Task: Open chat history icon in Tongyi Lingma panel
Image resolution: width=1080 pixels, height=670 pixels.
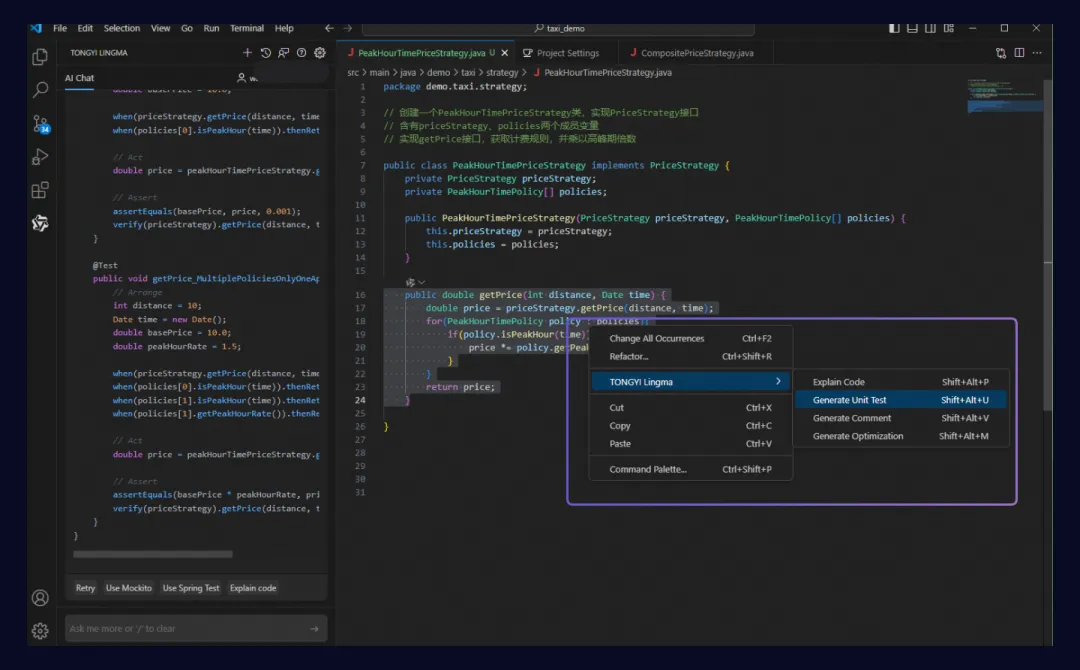Action: 265,52
